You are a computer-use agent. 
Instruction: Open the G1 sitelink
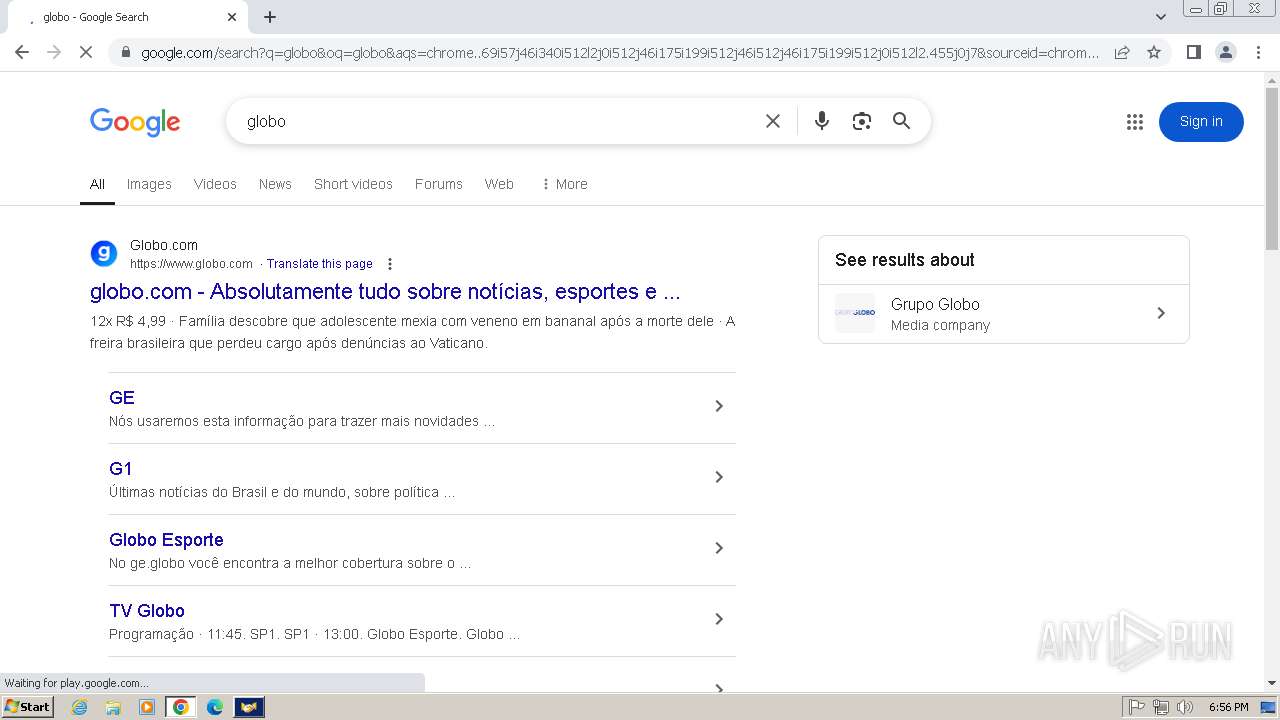(121, 469)
